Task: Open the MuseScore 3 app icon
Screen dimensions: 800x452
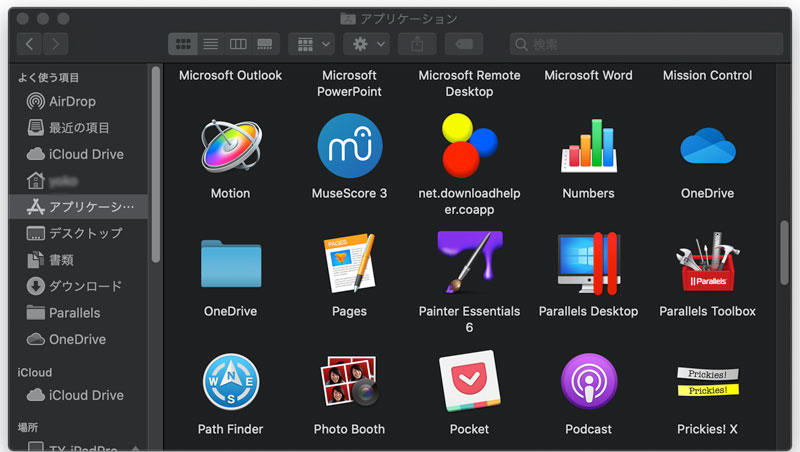Action: coord(349,146)
